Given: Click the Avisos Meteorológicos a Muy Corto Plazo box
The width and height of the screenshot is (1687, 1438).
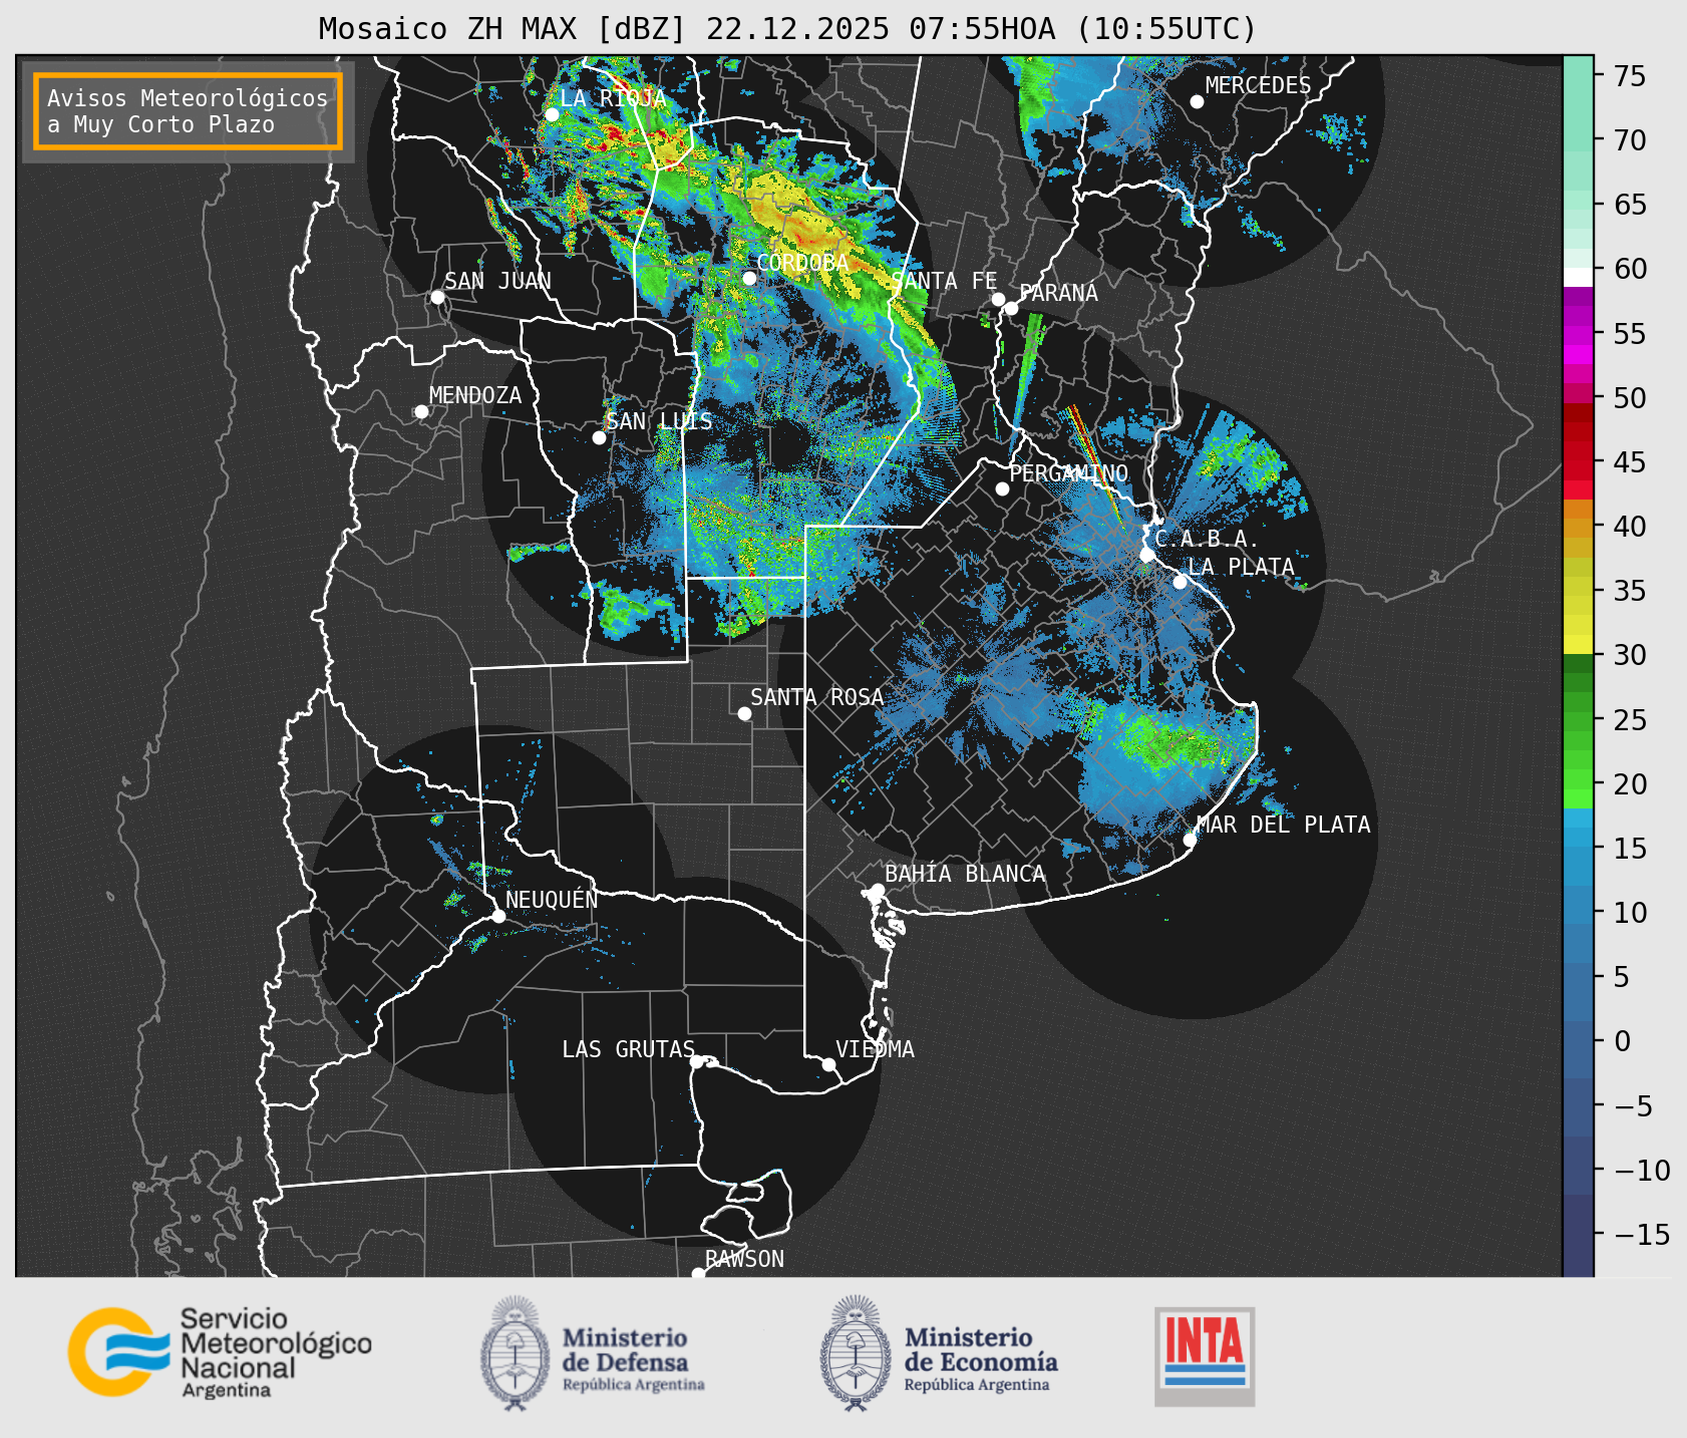Looking at the screenshot, I should [x=188, y=111].
